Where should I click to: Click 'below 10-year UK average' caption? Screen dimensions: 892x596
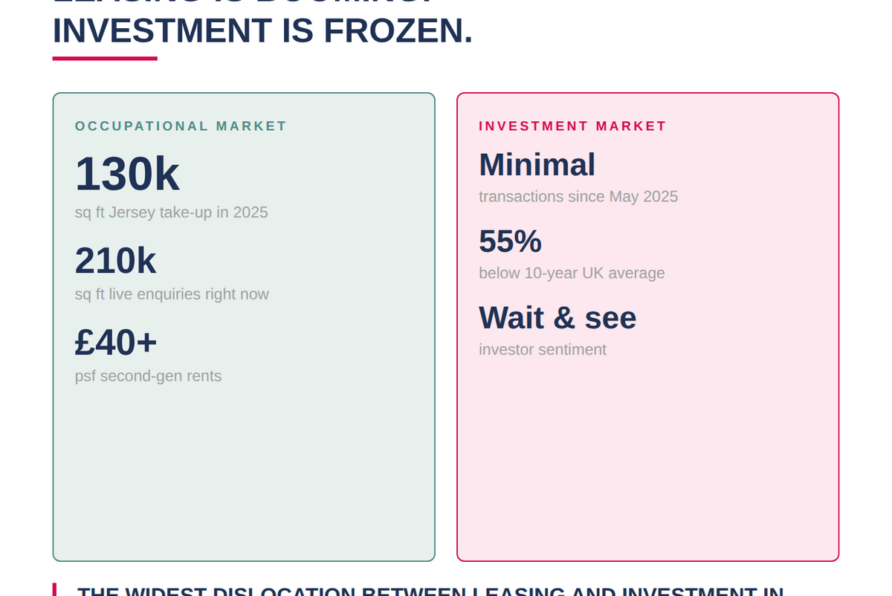tap(572, 273)
